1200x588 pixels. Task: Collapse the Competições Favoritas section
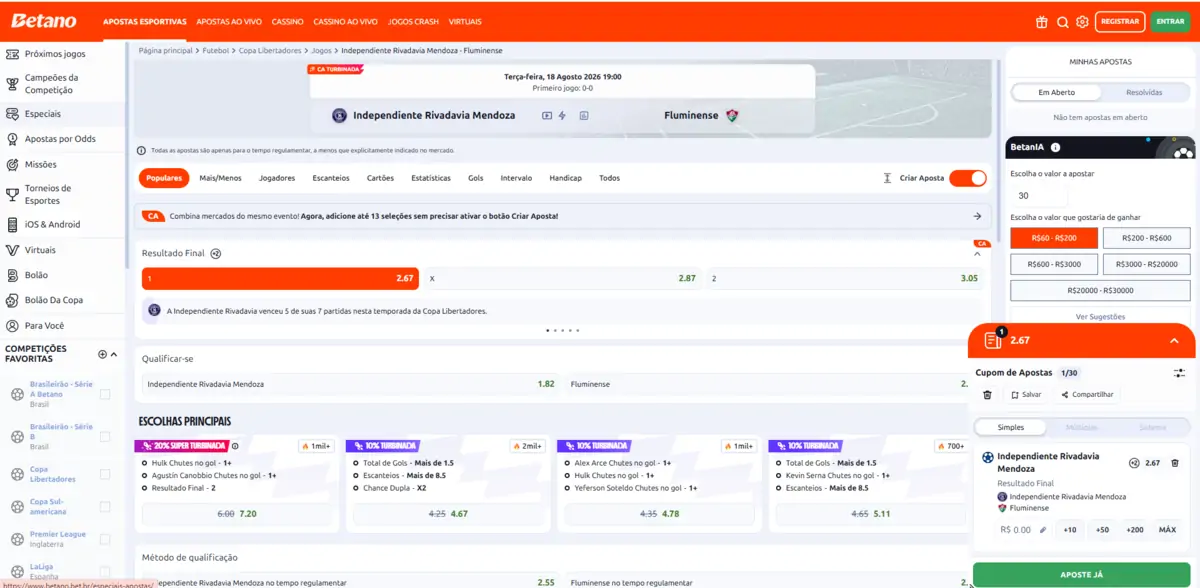coord(114,354)
